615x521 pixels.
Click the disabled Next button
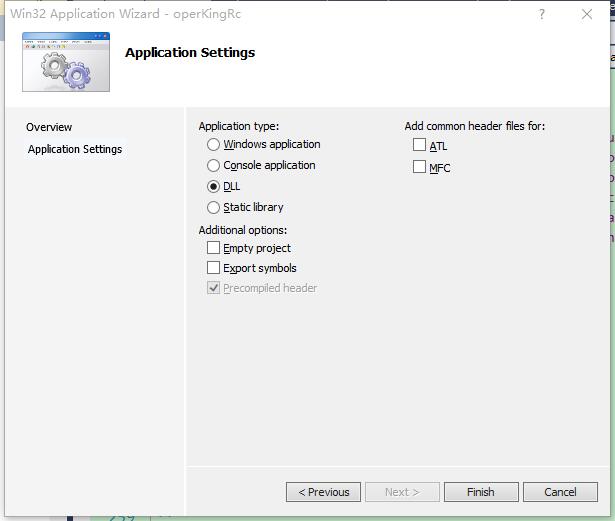coord(402,492)
